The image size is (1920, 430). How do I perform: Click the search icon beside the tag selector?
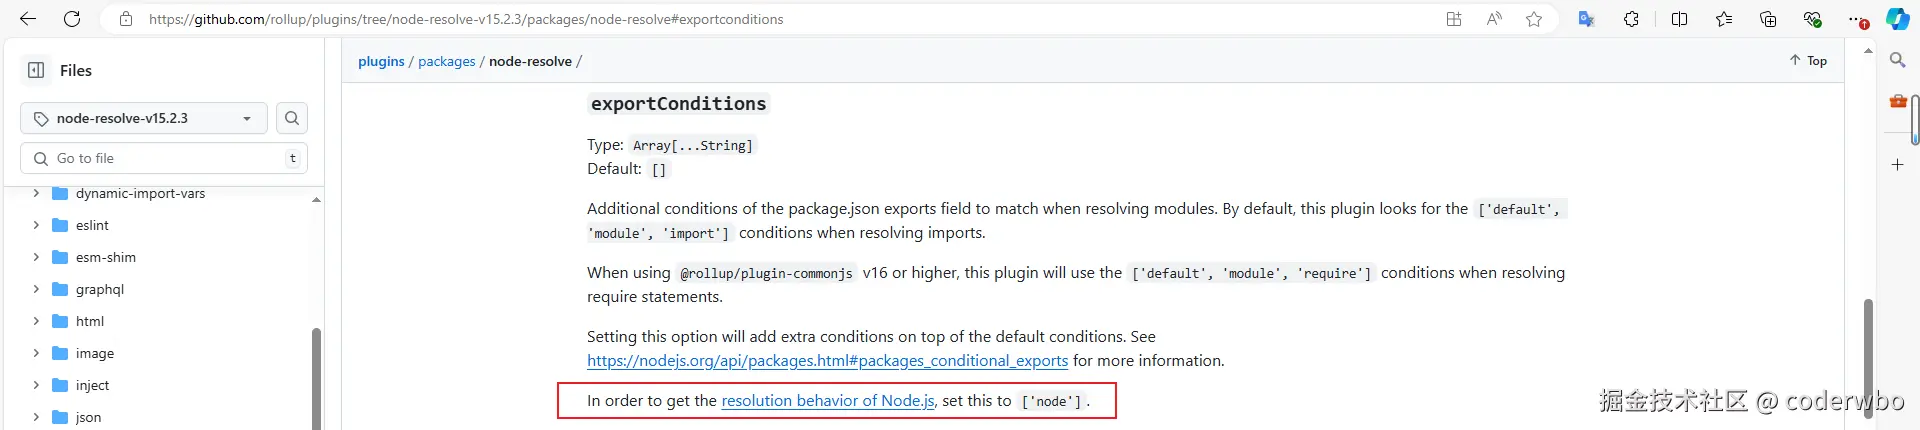(x=291, y=118)
